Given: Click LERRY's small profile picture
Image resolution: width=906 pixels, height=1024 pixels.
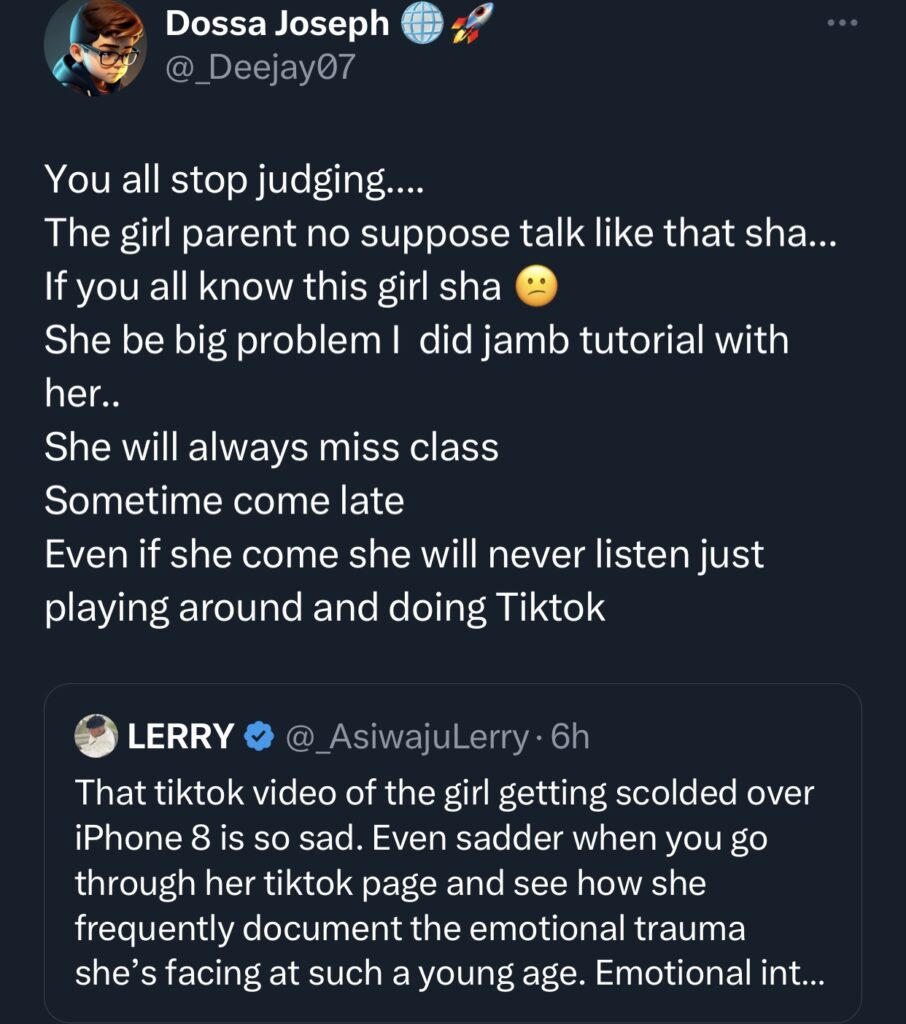Looking at the screenshot, I should click(96, 737).
